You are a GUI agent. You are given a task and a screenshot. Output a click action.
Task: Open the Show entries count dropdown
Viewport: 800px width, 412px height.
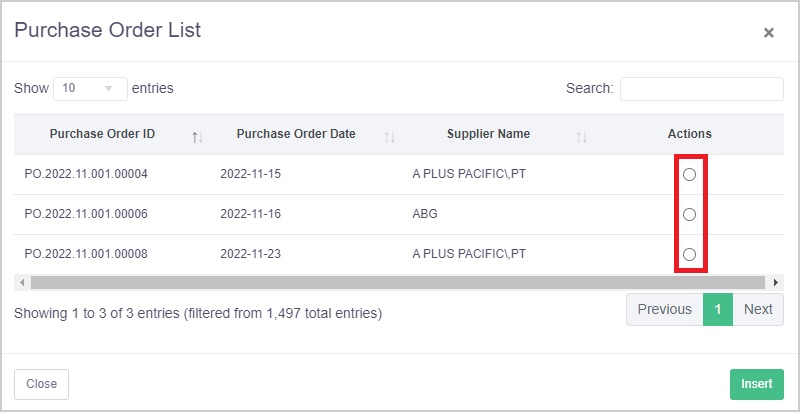(90, 88)
